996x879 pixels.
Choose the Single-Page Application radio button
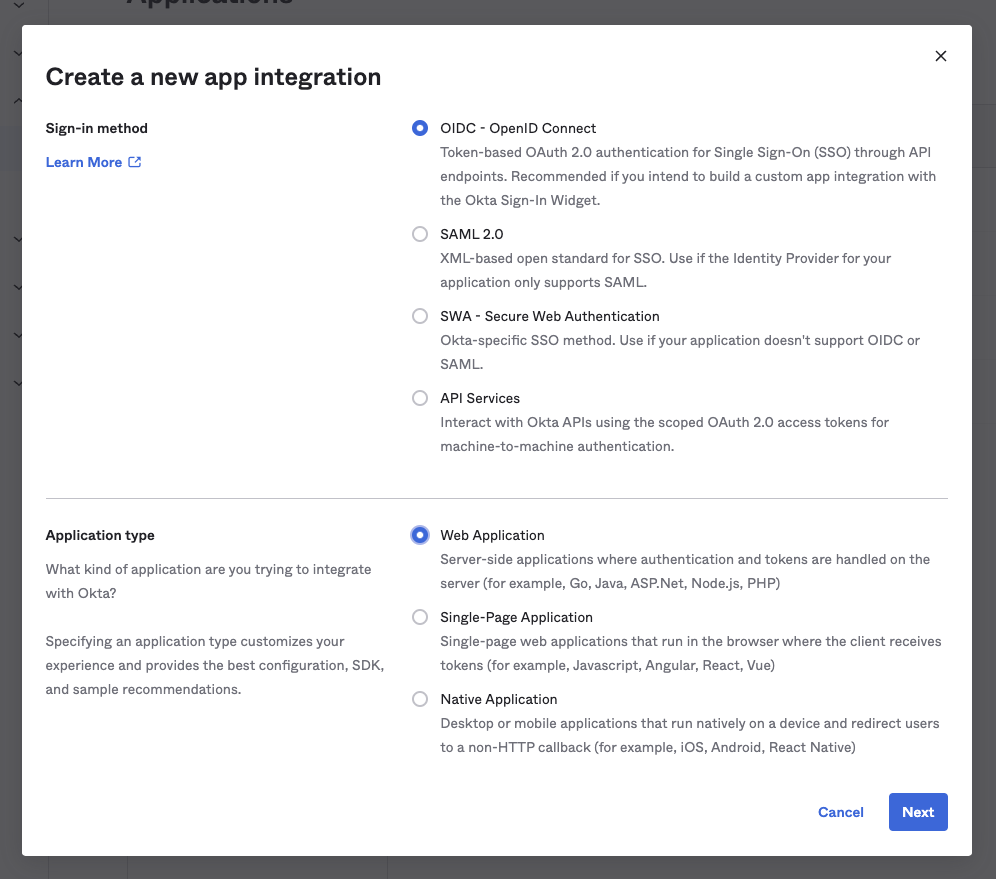pos(420,617)
